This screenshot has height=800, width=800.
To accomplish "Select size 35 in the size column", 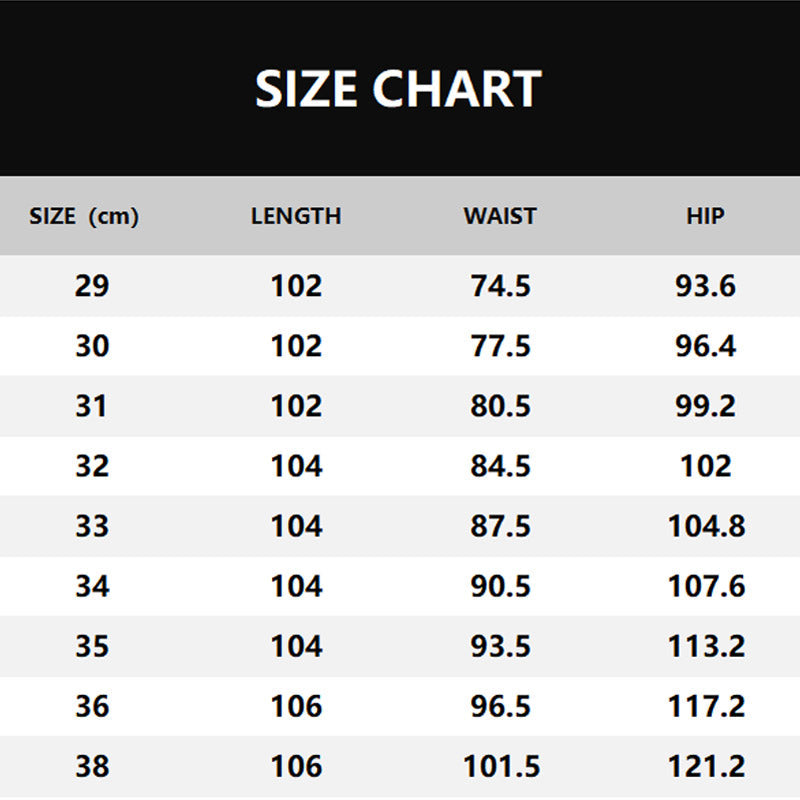I will click(x=92, y=646).
